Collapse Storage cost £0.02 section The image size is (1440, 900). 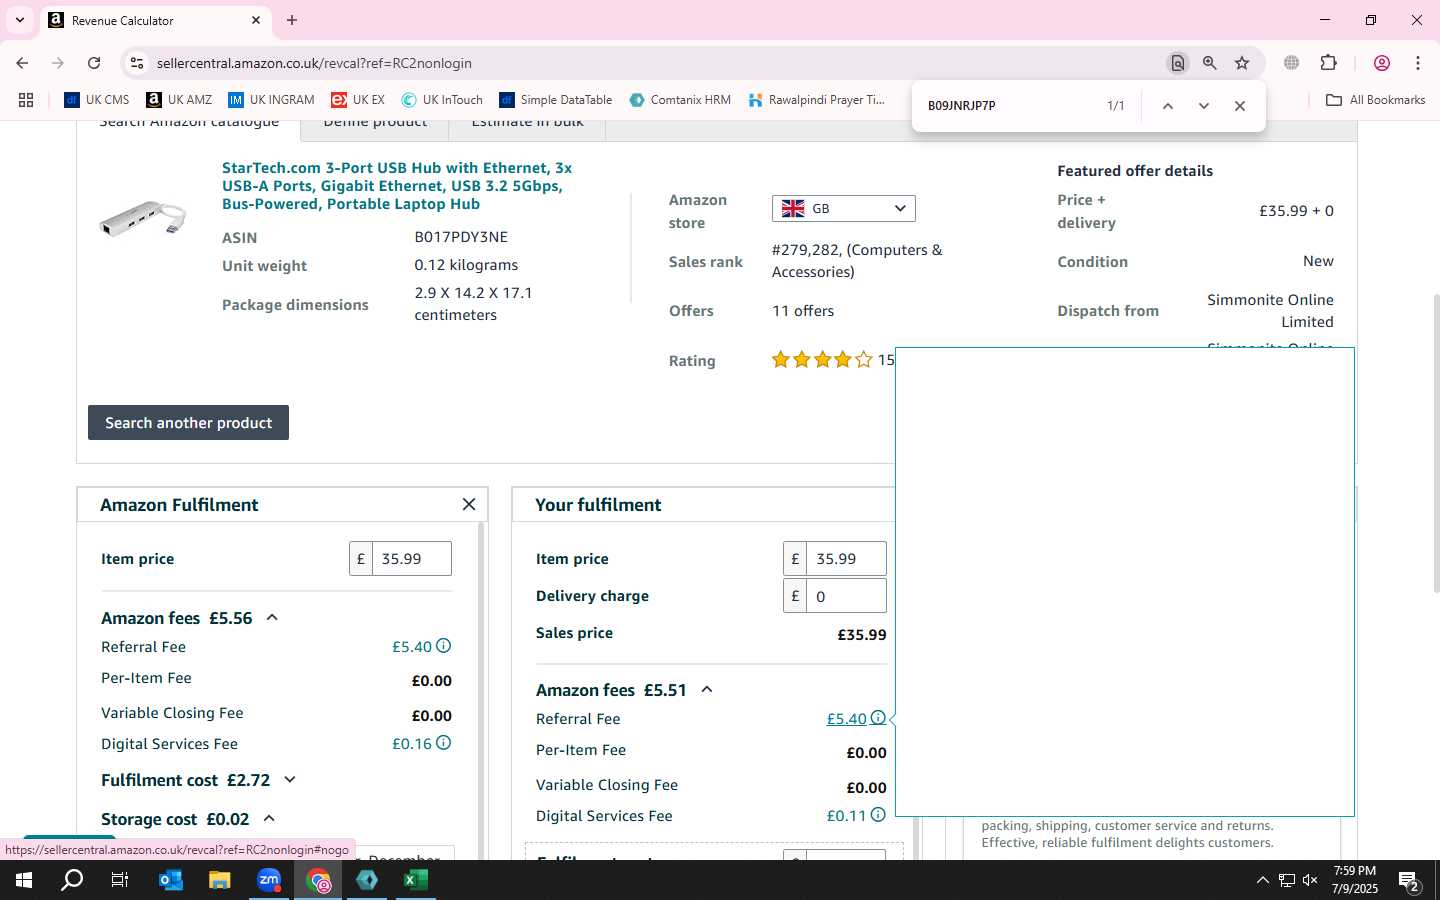(x=269, y=819)
